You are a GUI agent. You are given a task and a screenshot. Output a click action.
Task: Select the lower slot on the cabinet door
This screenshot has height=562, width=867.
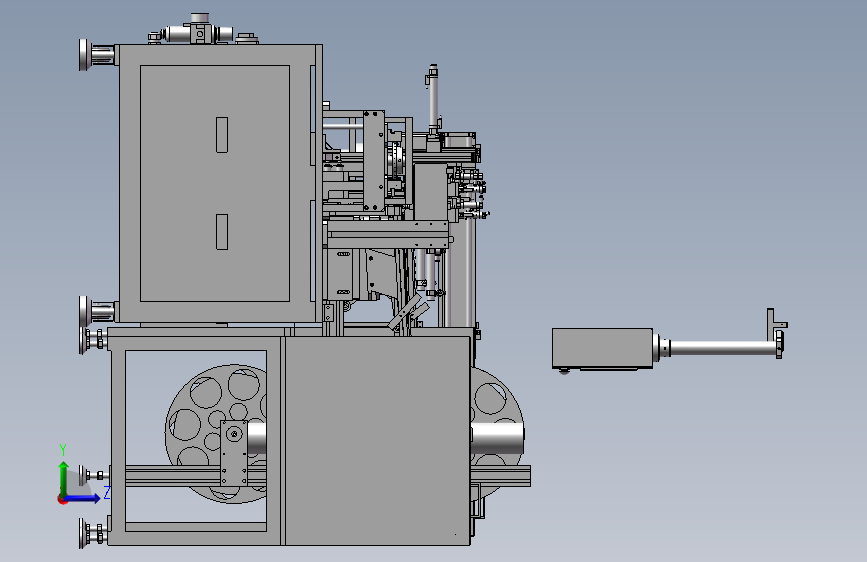point(222,232)
